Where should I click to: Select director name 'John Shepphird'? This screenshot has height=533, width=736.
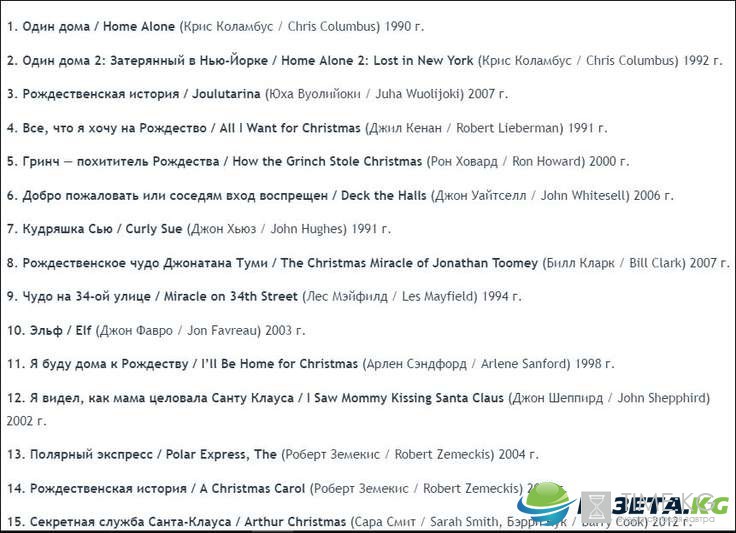(661, 398)
